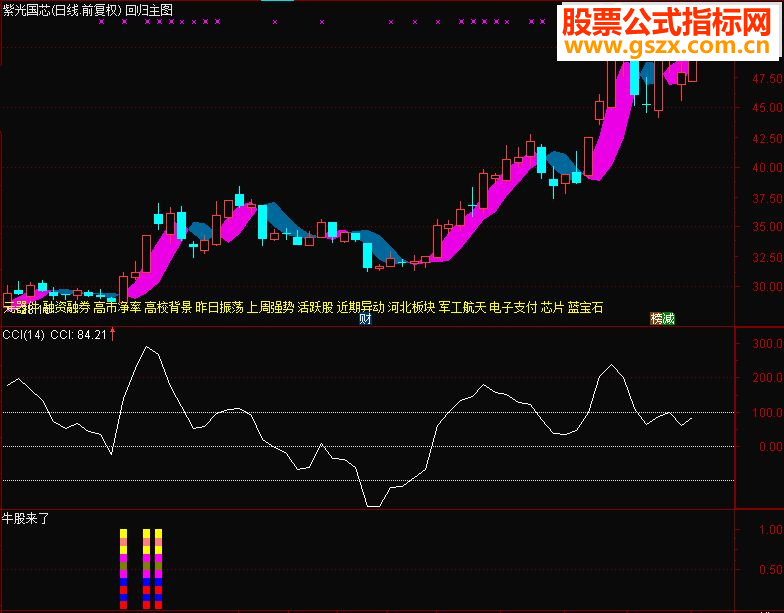
Task: Click the 40.00 price axis label
Action: coord(768,168)
